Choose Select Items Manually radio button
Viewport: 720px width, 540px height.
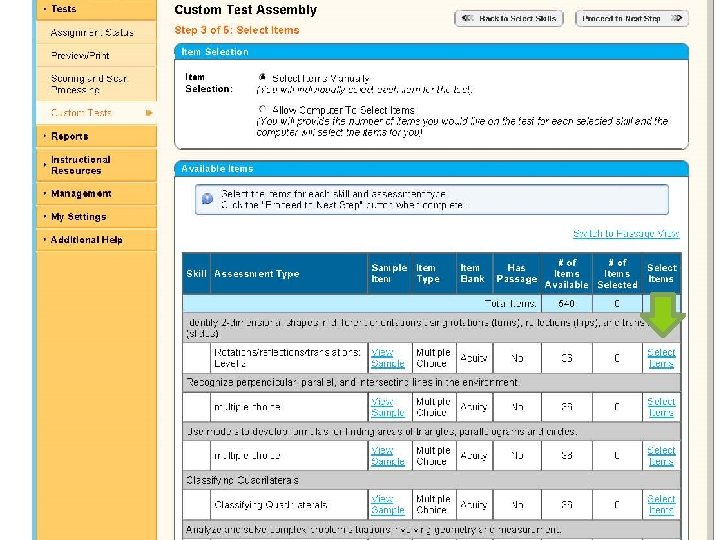coord(262,78)
